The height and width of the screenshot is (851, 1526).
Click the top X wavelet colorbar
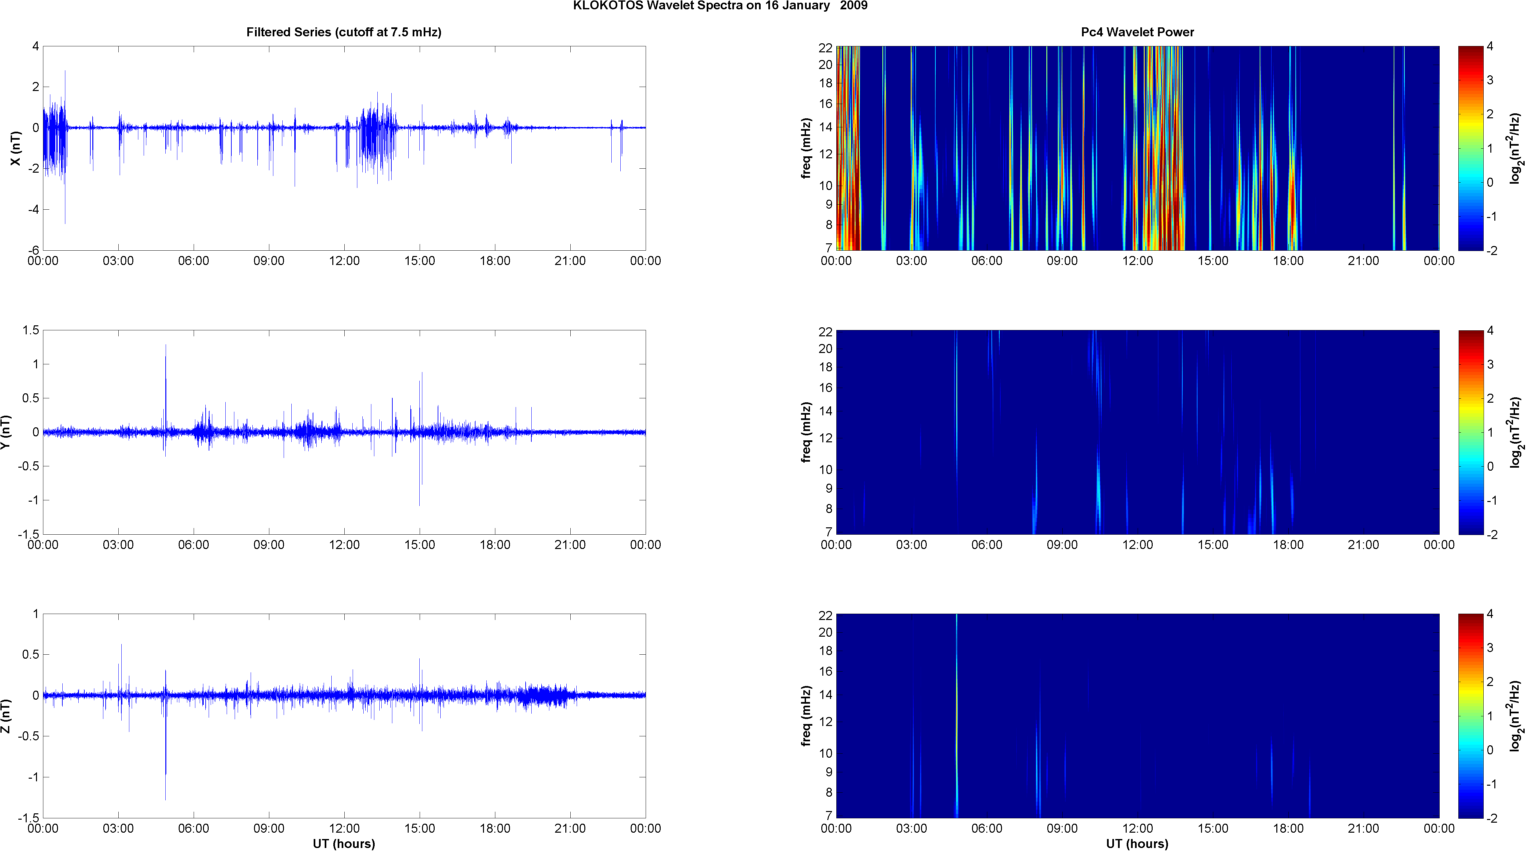[x=1470, y=148]
